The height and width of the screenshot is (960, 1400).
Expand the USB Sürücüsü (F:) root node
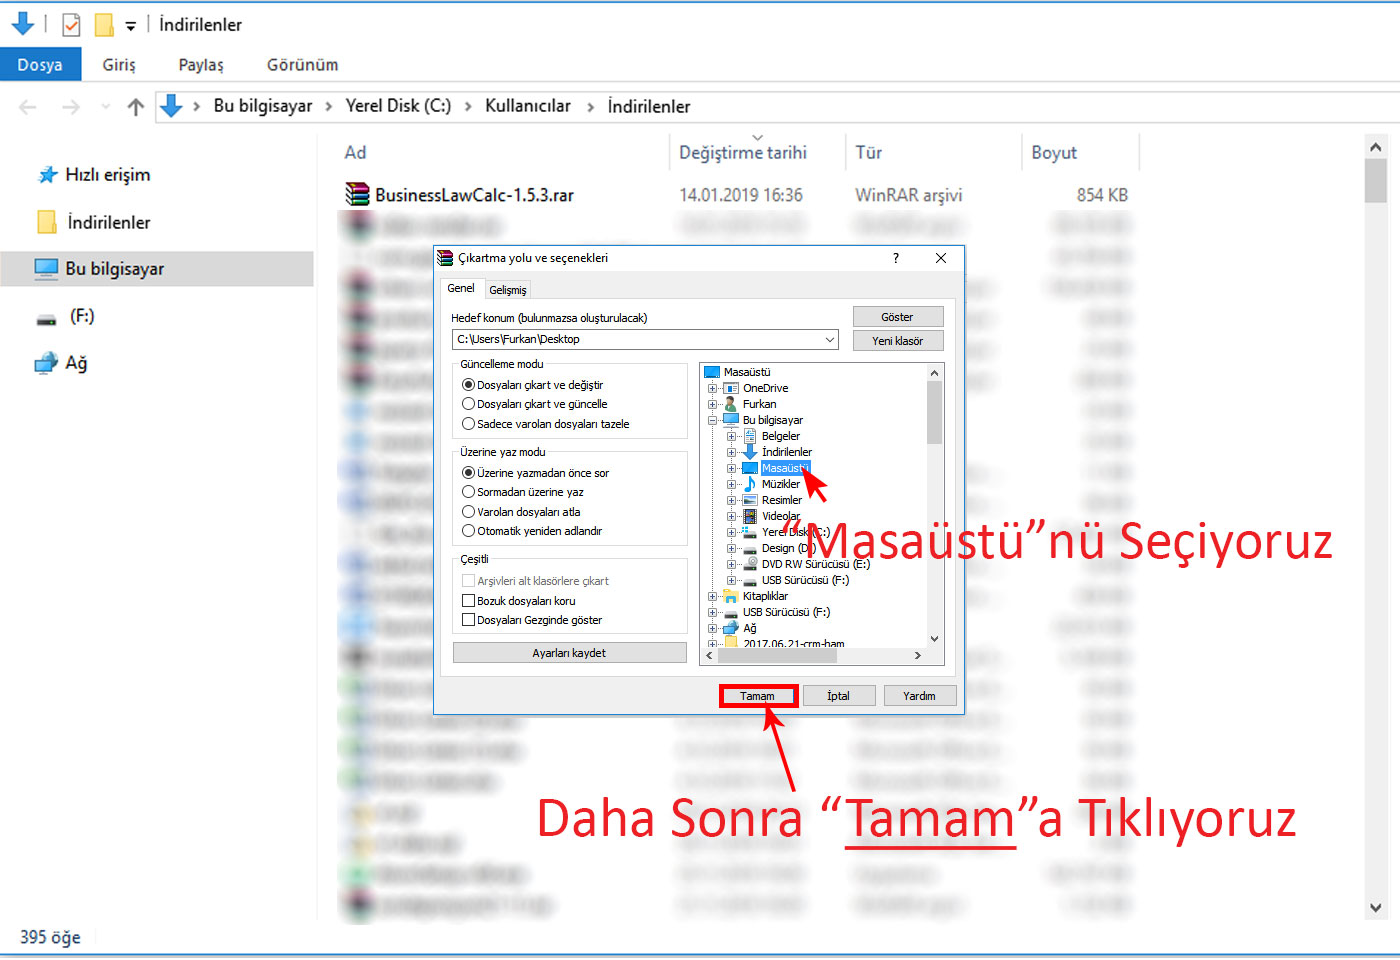point(712,612)
